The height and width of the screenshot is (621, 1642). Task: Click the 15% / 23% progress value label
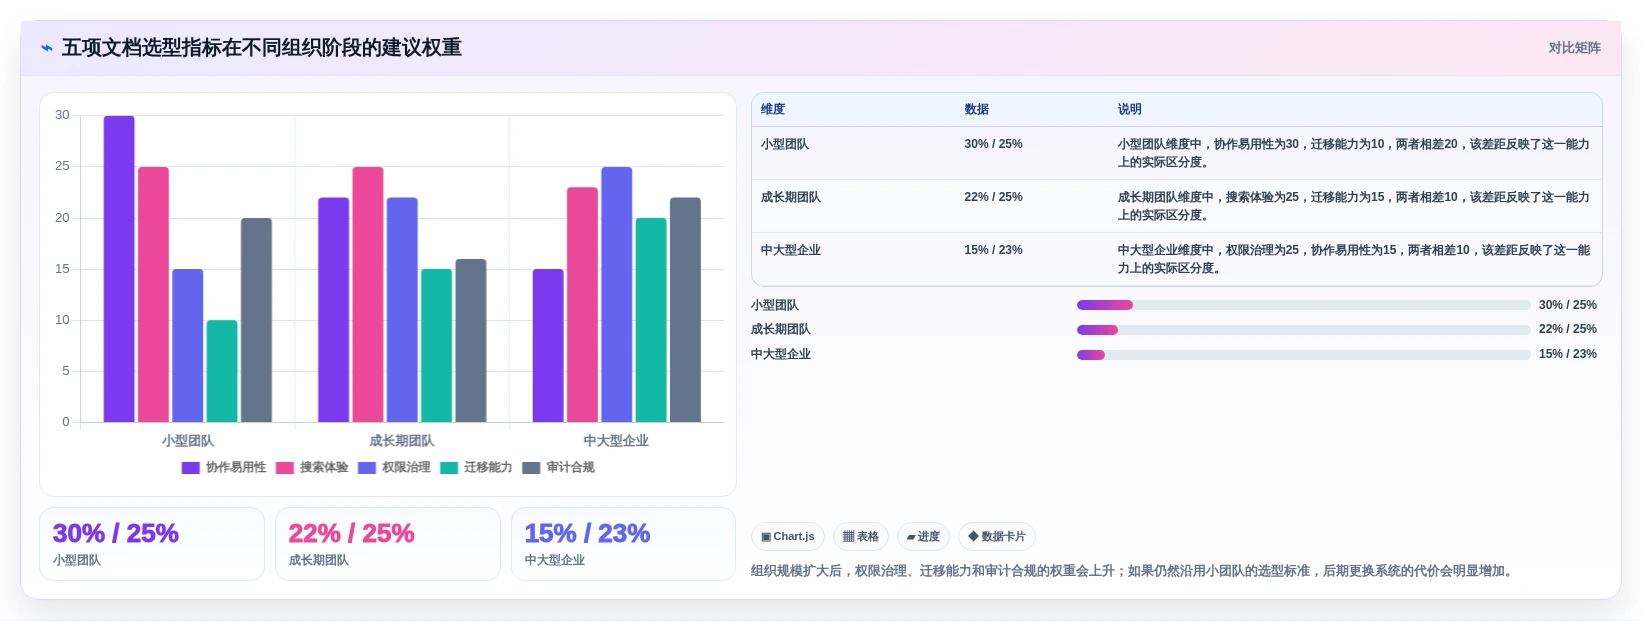pyautogui.click(x=1568, y=354)
